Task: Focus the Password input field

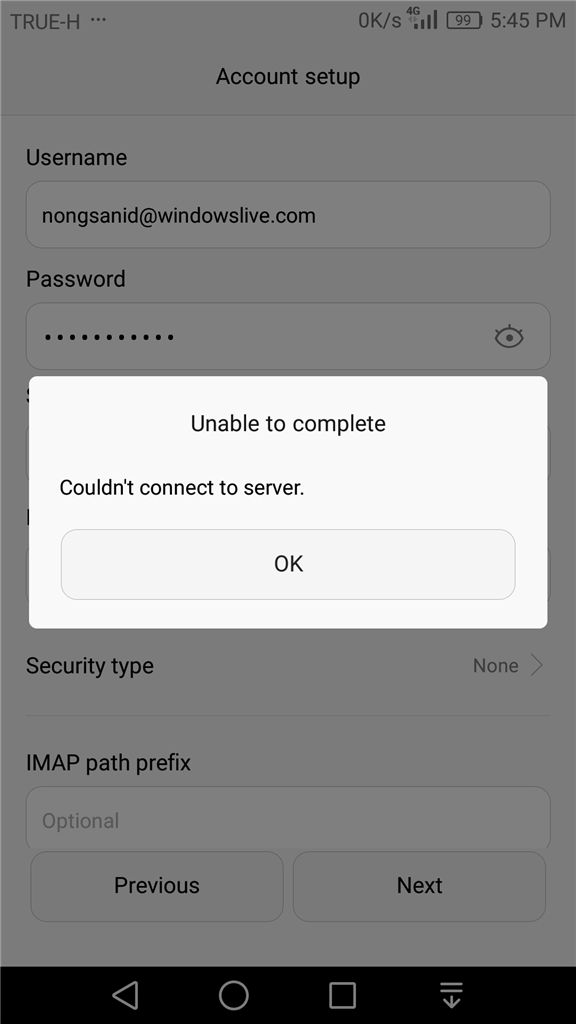Action: 288,336
